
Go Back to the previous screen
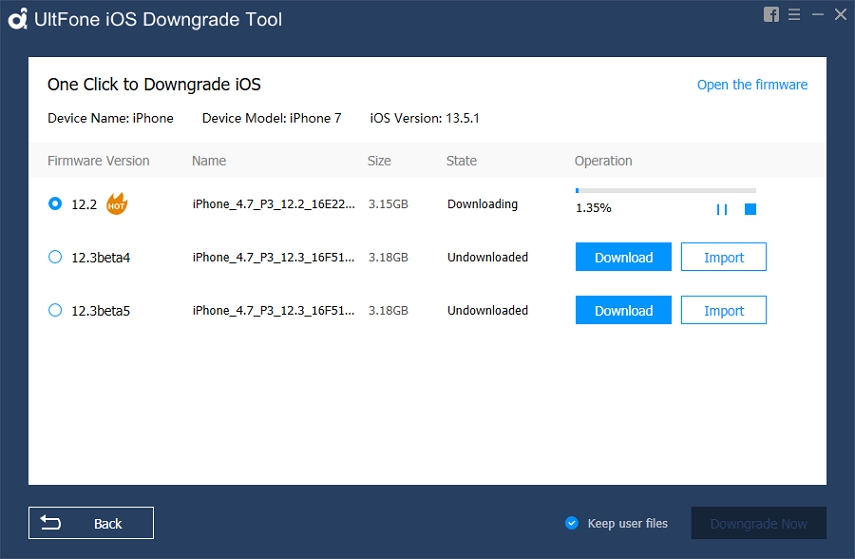(91, 523)
